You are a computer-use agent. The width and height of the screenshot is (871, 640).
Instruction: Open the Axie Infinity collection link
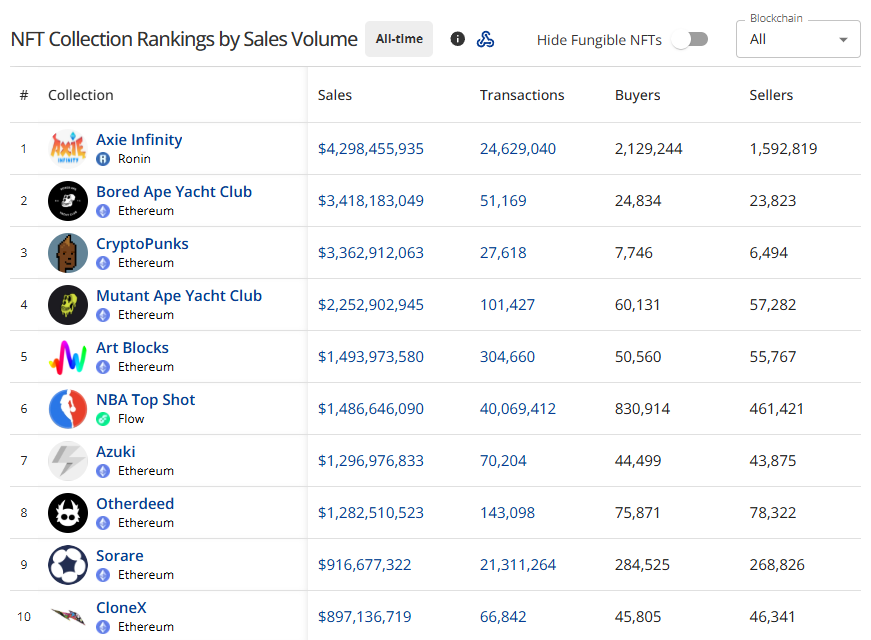[139, 139]
